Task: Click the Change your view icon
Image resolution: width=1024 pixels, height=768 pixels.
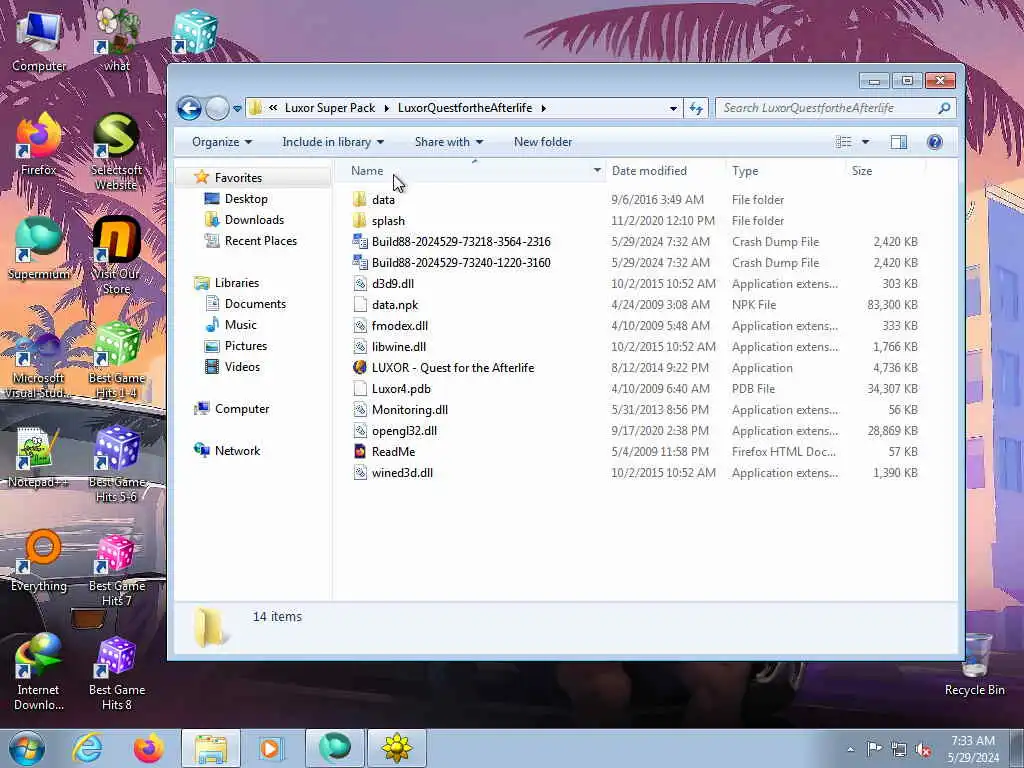Action: pyautogui.click(x=844, y=142)
